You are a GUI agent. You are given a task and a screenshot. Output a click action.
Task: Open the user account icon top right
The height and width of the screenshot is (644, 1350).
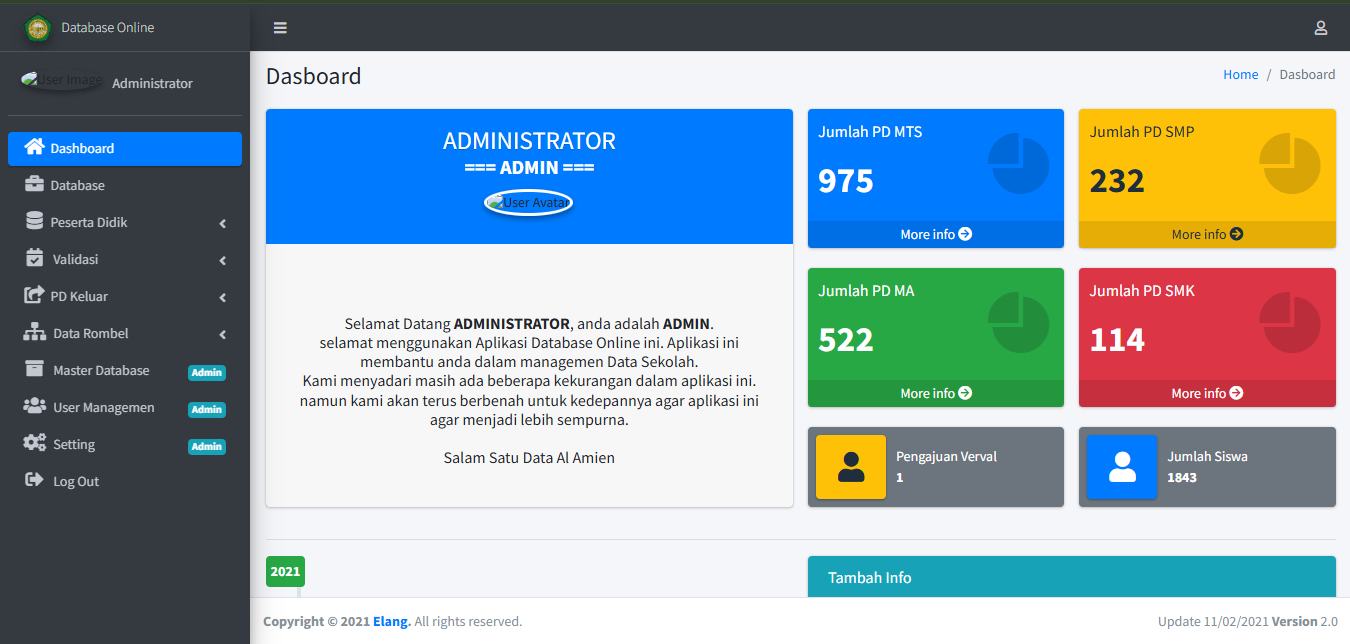[x=1320, y=28]
